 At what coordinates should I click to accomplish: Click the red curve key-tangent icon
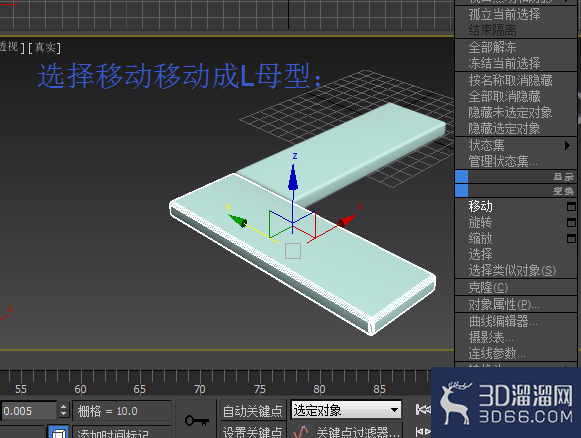(302, 431)
